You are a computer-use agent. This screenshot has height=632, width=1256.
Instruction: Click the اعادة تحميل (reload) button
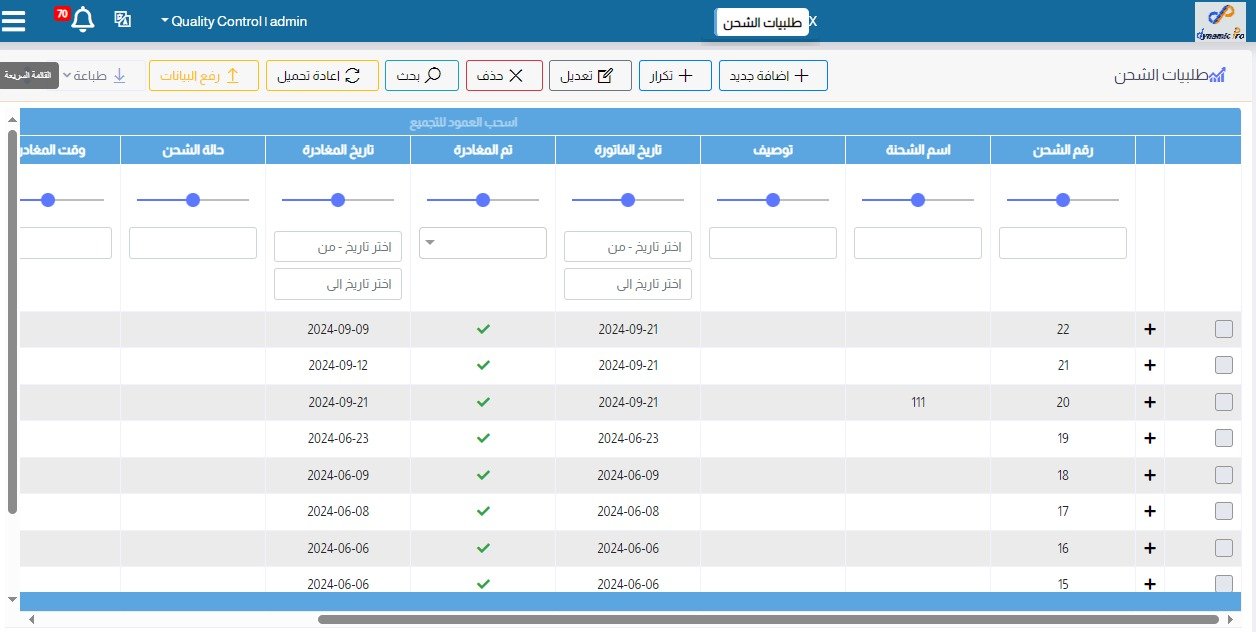click(x=322, y=76)
